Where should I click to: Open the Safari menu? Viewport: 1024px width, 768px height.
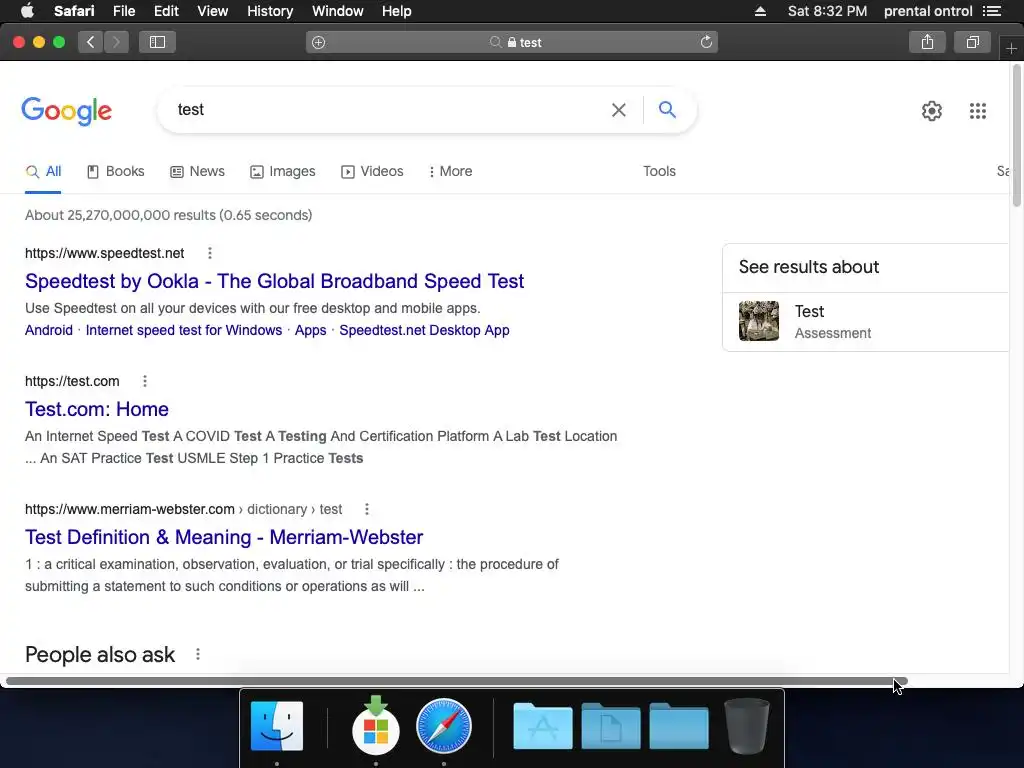point(74,11)
